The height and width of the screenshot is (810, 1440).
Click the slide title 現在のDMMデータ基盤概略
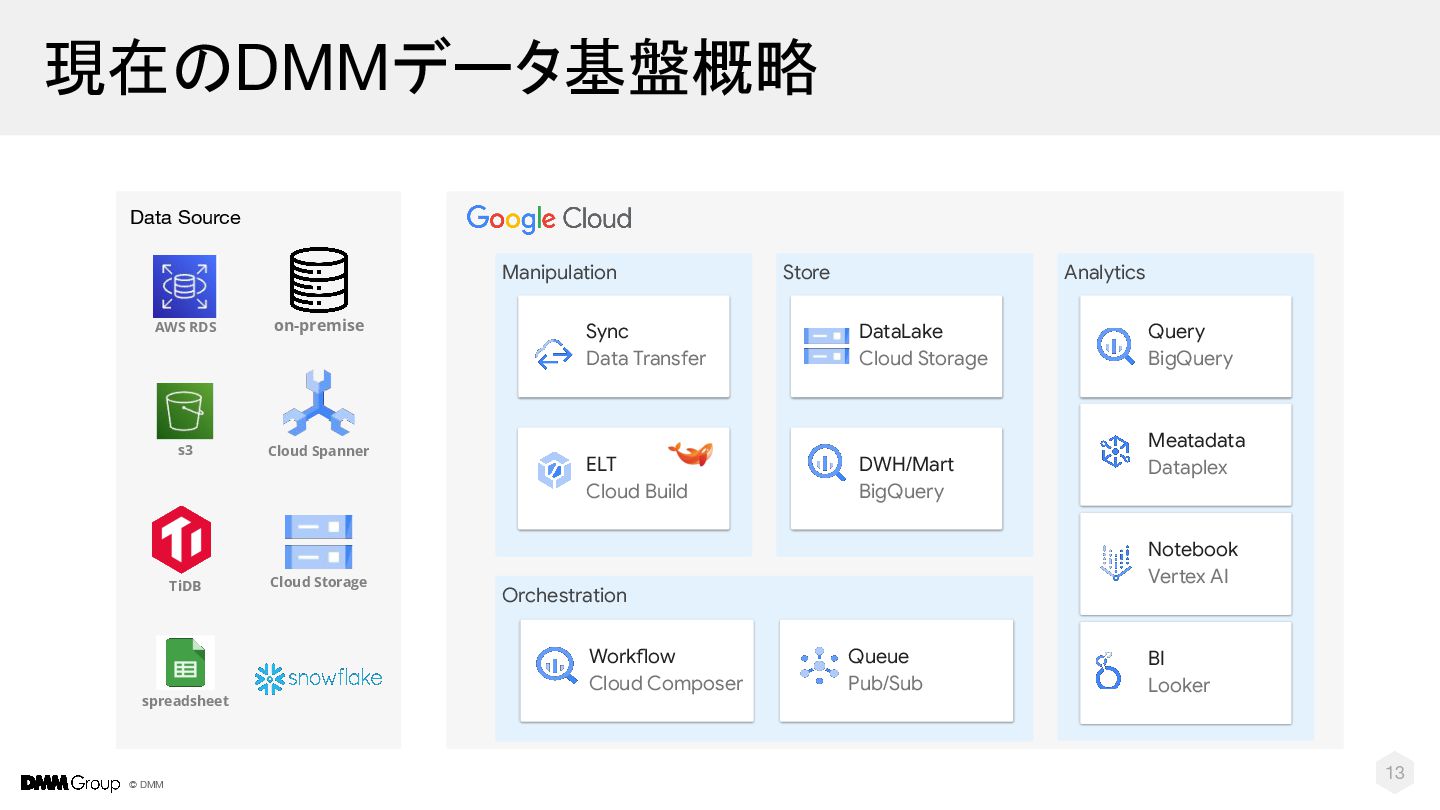[431, 68]
